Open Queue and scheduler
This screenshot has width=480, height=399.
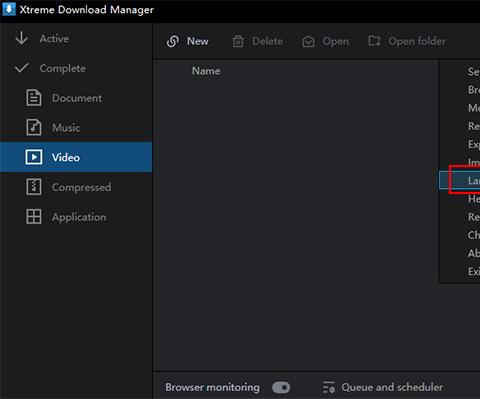point(392,387)
